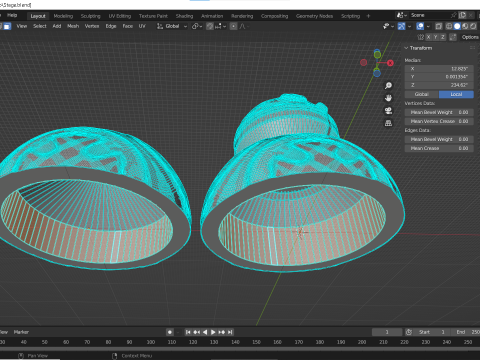Image resolution: width=480 pixels, height=360 pixels.
Task: Toggle X axis mesh mirror
Action: [428, 37]
